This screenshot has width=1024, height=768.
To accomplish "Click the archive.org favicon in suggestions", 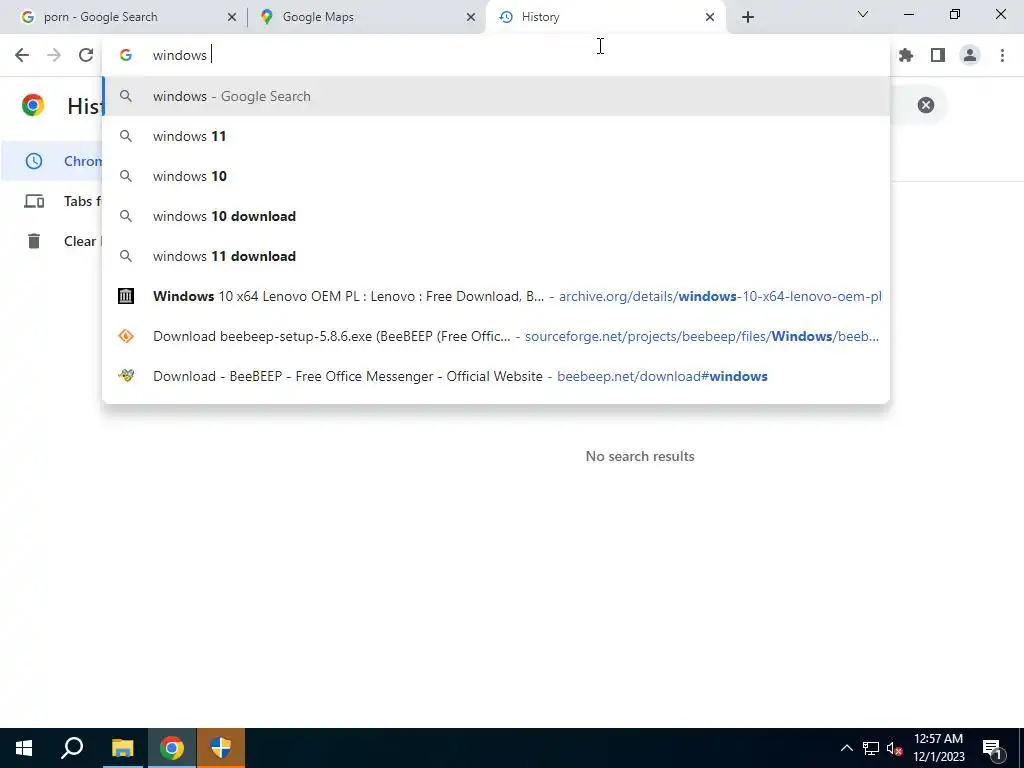I will [126, 296].
